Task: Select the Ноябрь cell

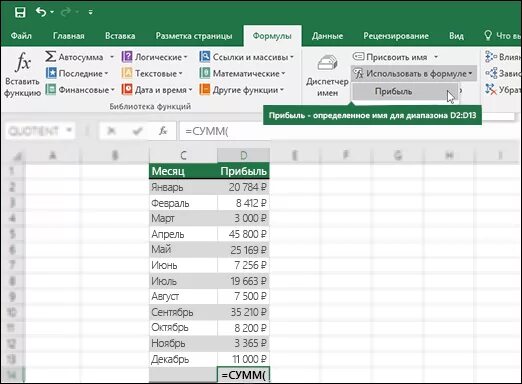Action: click(183, 343)
